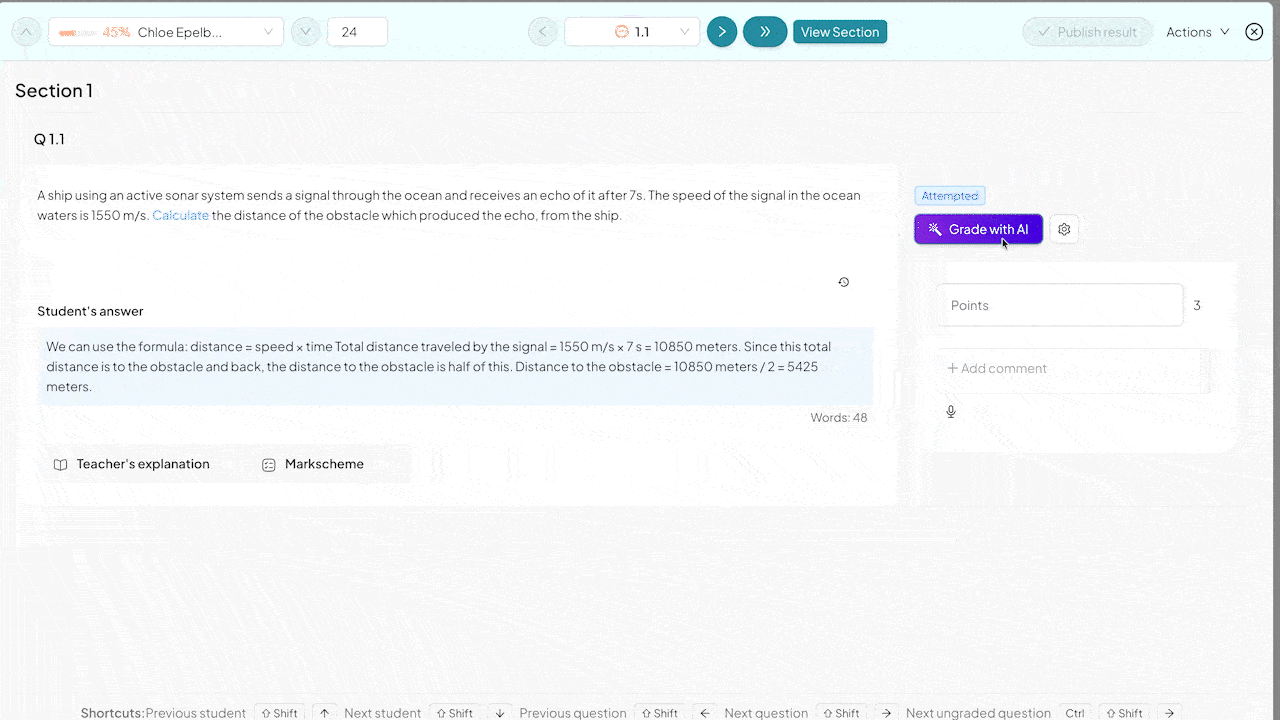
Task: Open answer history clock icon
Action: [x=844, y=282]
